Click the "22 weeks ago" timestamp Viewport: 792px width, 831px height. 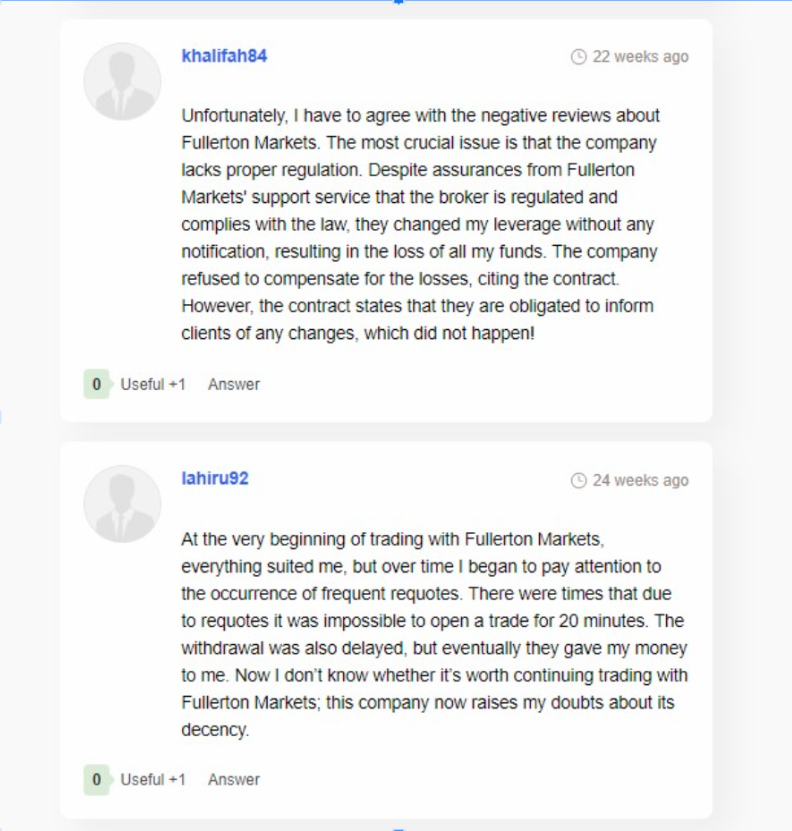[x=640, y=57]
